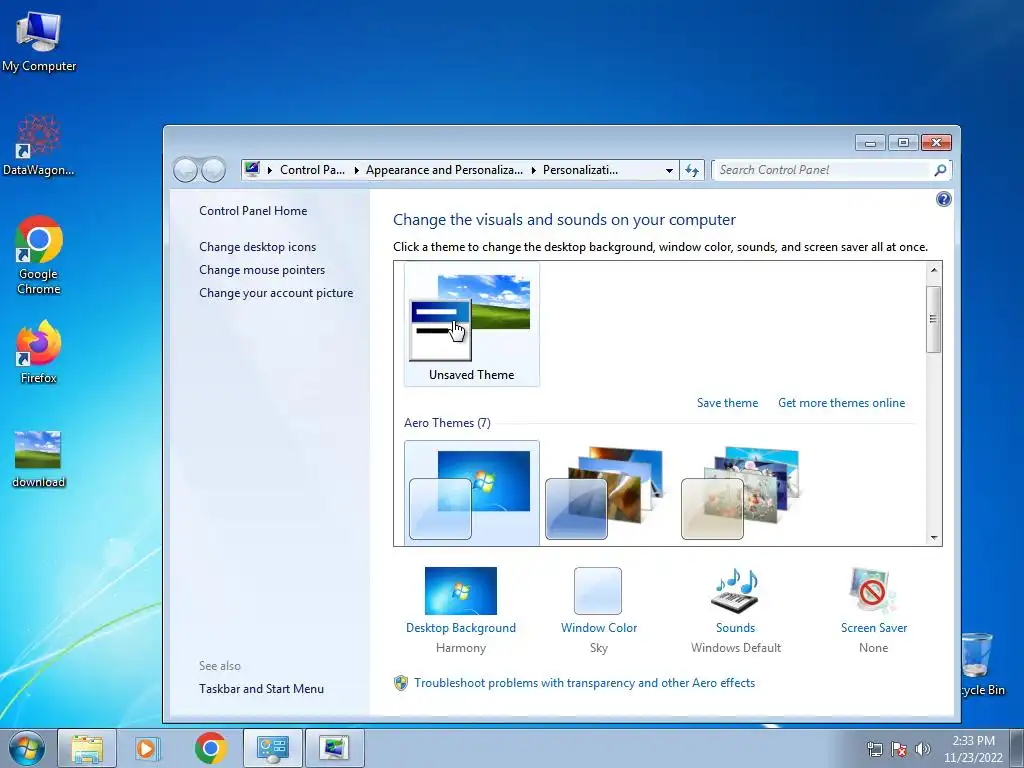The height and width of the screenshot is (768, 1024).
Task: Click the Sounds text link
Action: pyautogui.click(x=735, y=628)
